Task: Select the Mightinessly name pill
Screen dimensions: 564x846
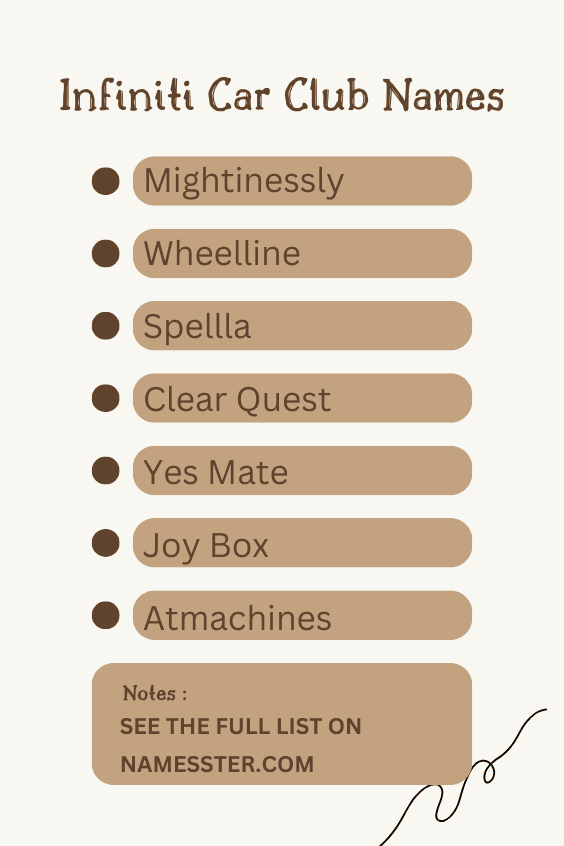Action: tap(302, 181)
